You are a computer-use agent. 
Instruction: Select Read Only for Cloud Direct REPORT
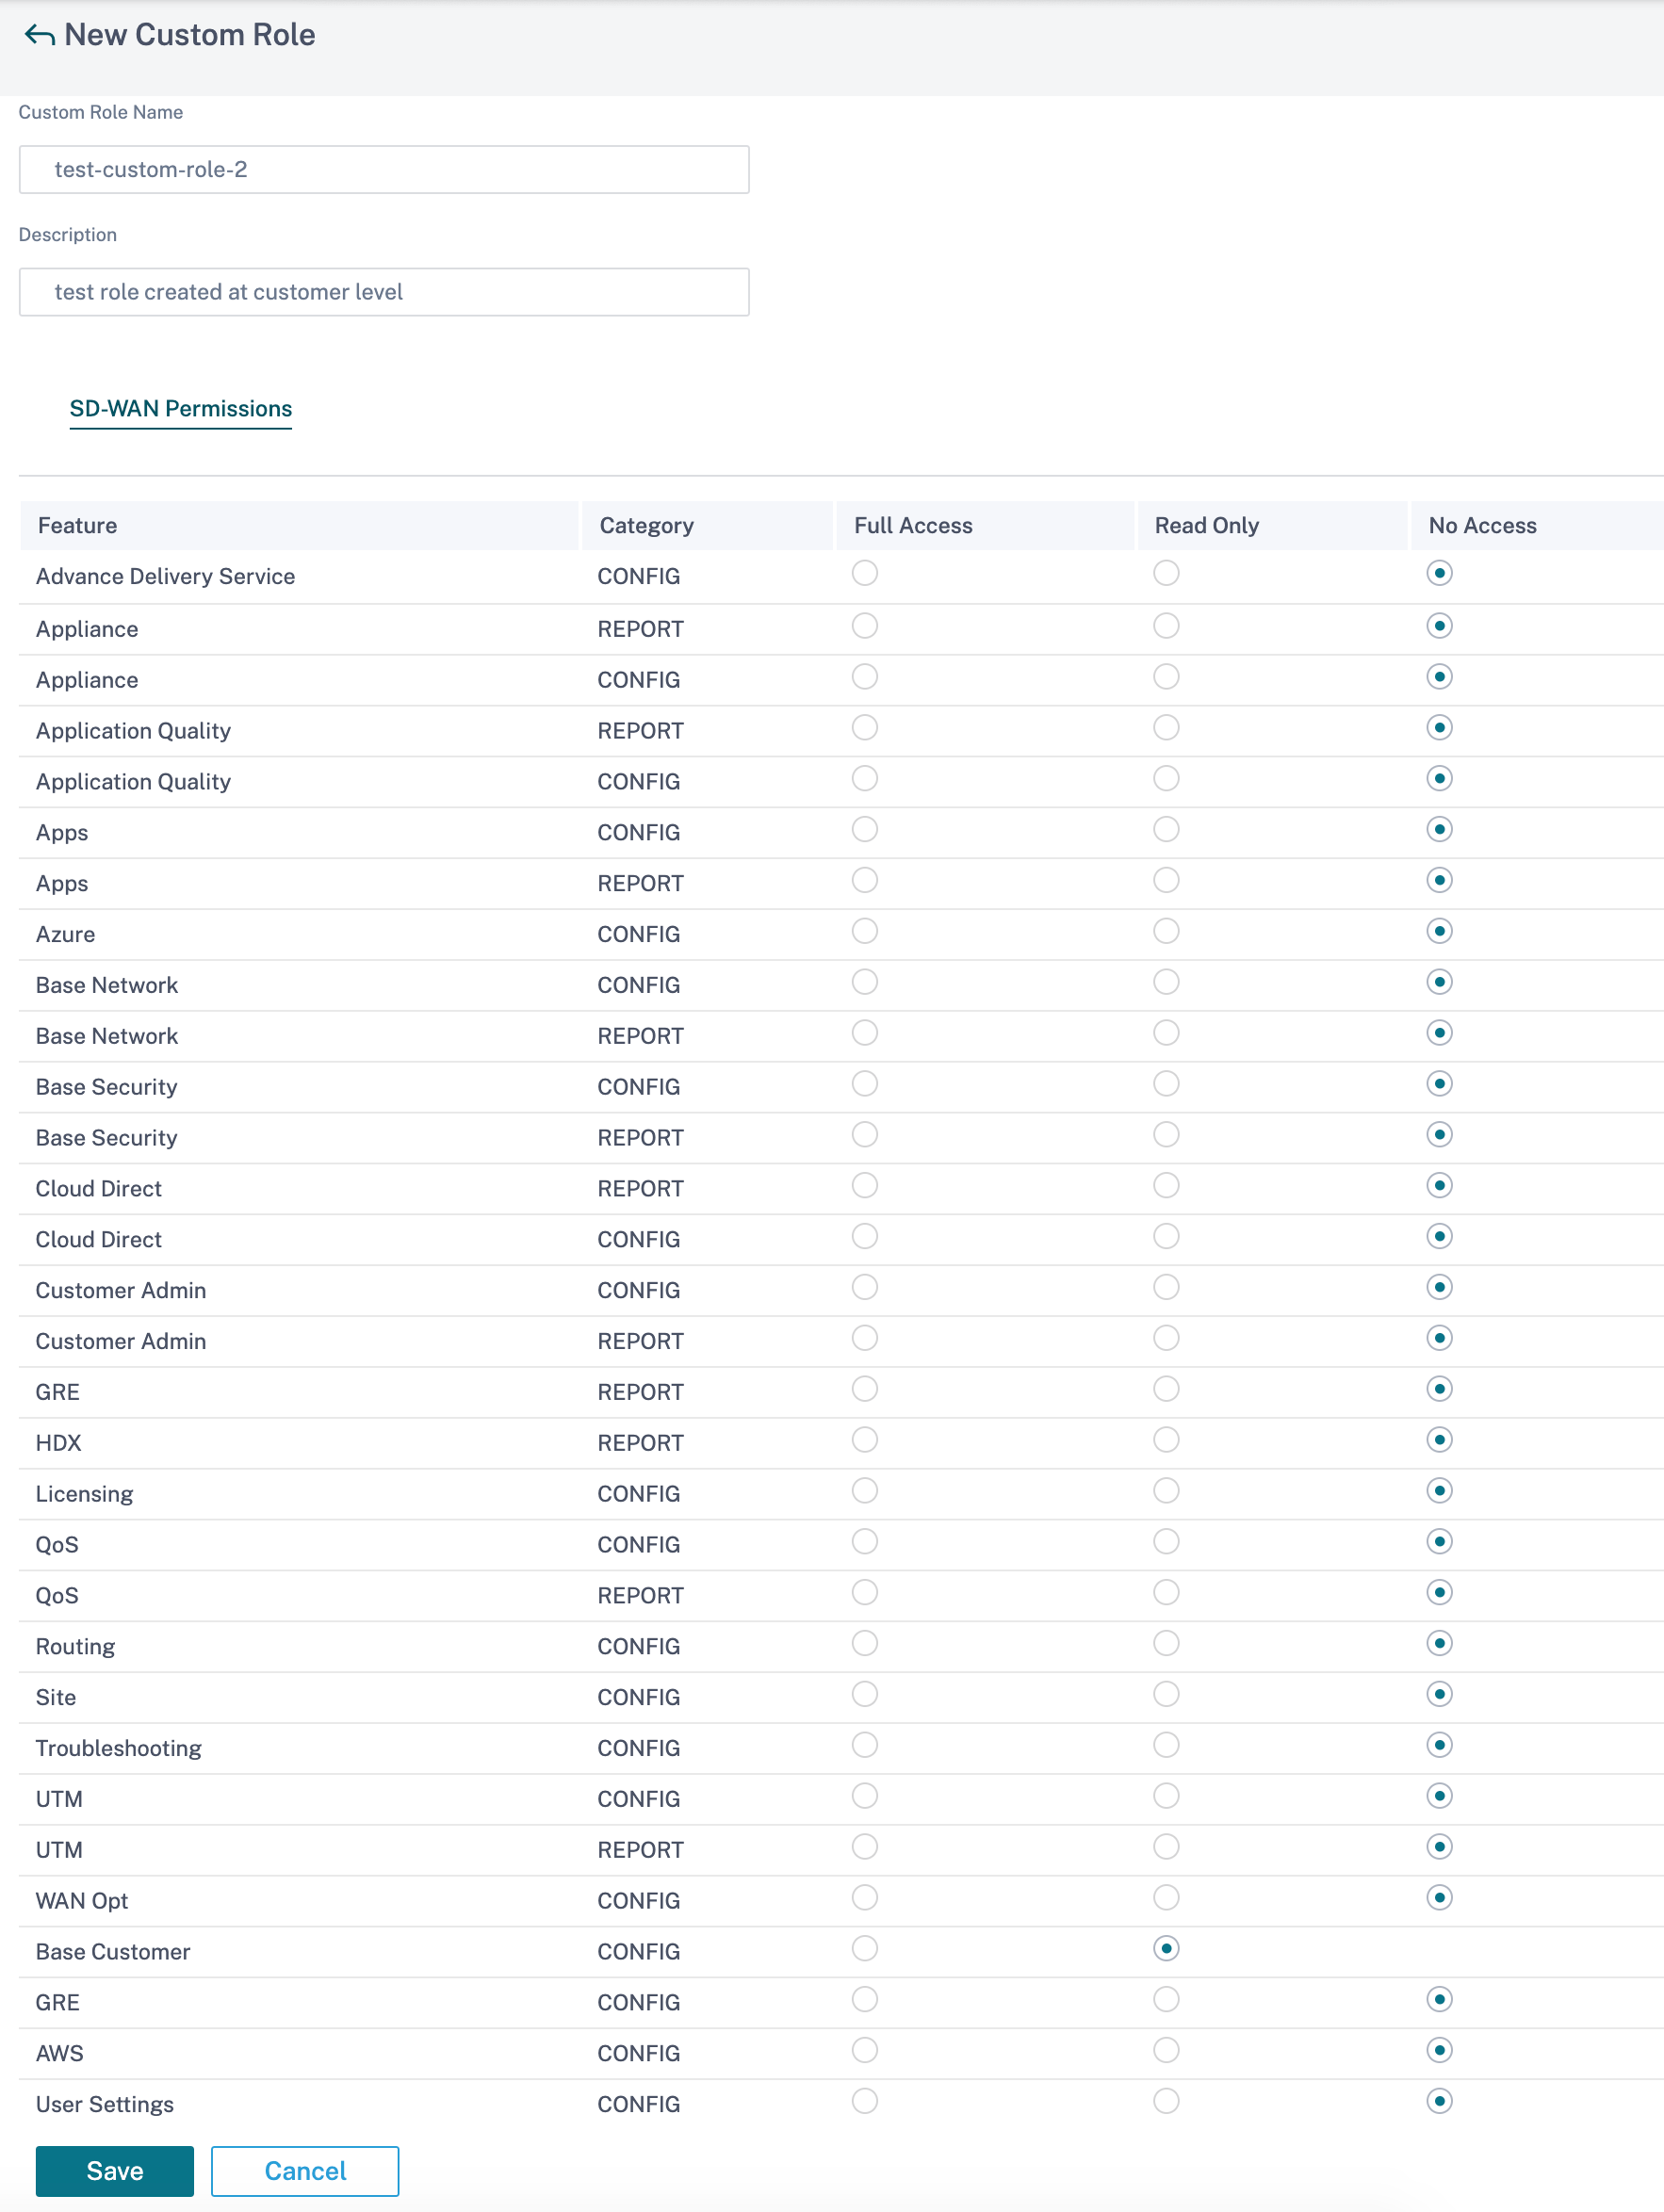tap(1166, 1187)
